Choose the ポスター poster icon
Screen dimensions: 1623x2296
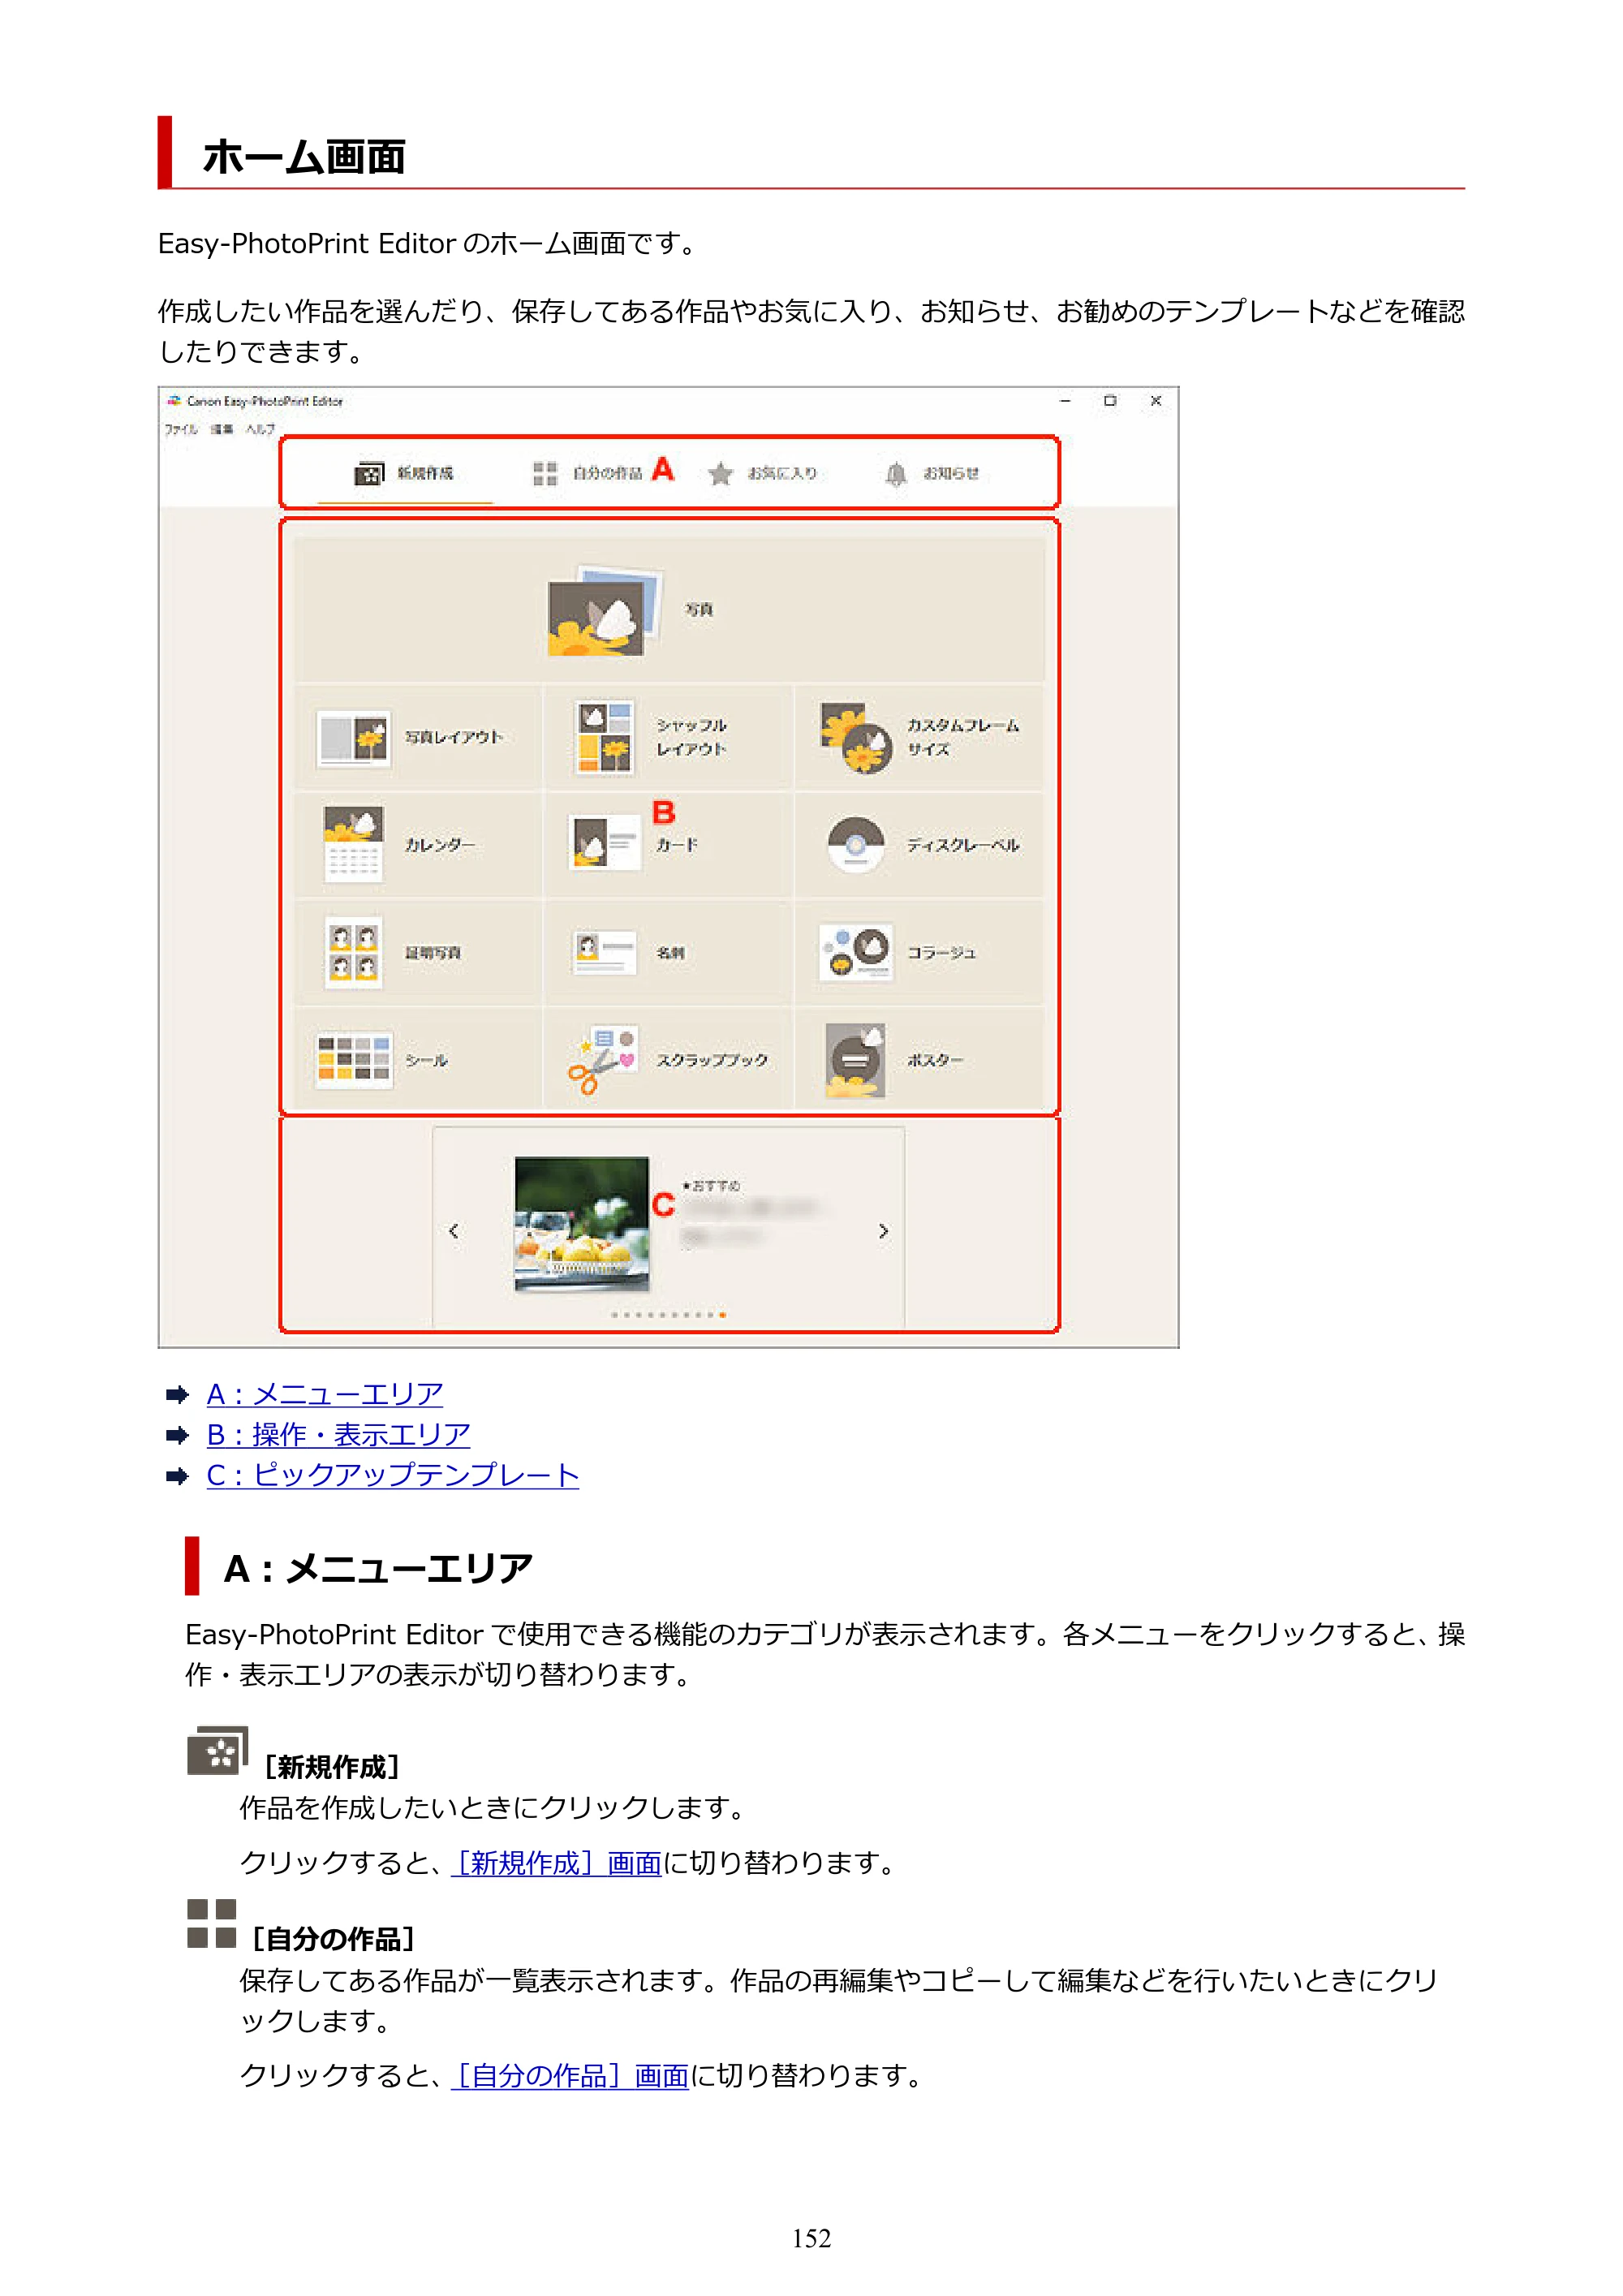coord(856,1060)
